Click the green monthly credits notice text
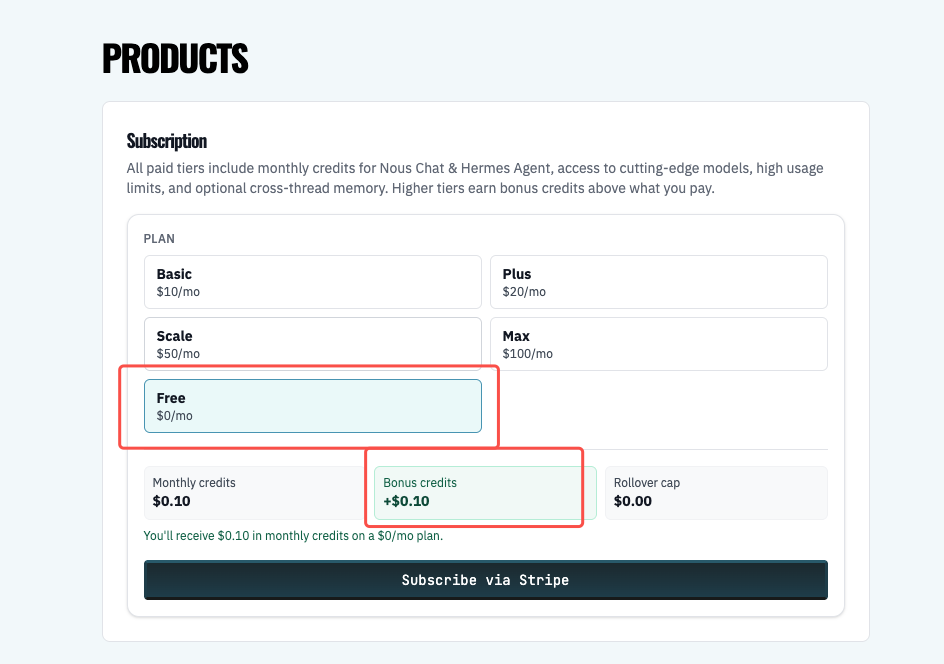 293,536
